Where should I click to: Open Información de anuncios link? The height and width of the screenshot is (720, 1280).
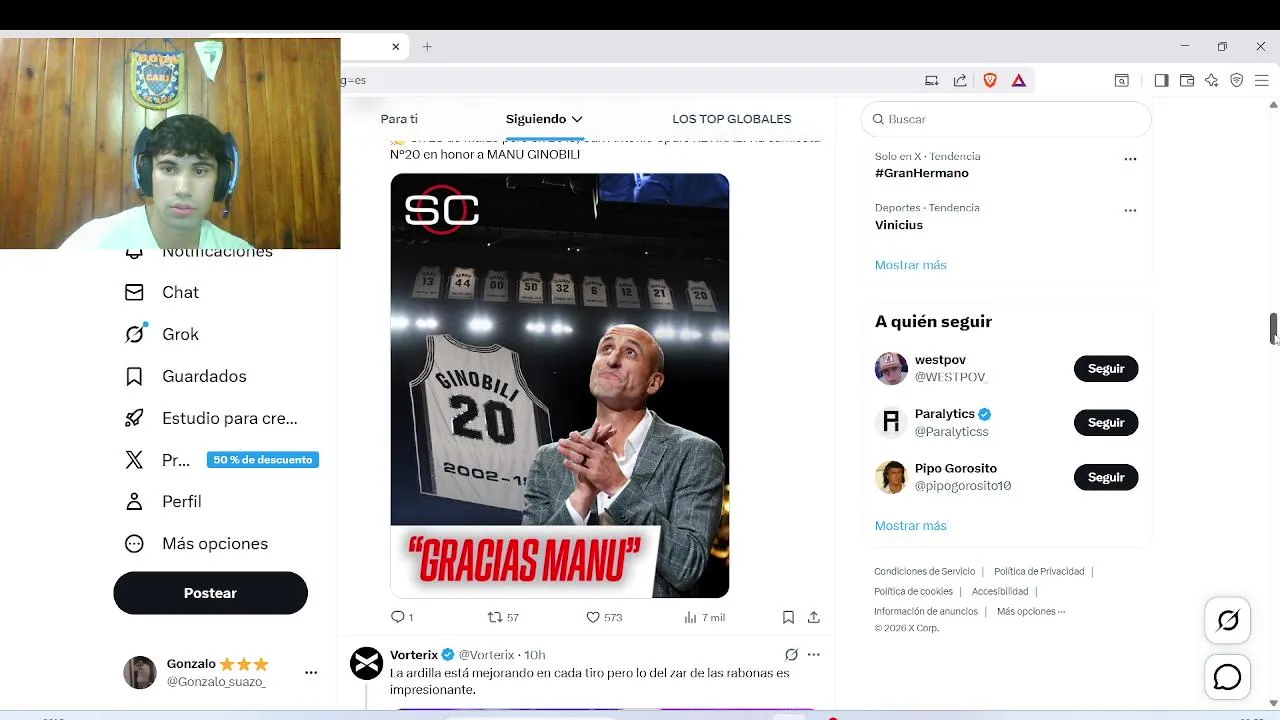pyautogui.click(x=926, y=612)
